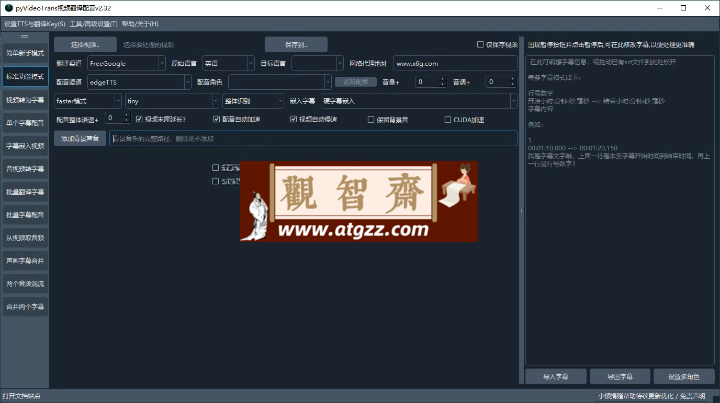The image size is (720, 403).
Task: Click the proxy address field showing www.x6g.com
Action: tap(455, 63)
